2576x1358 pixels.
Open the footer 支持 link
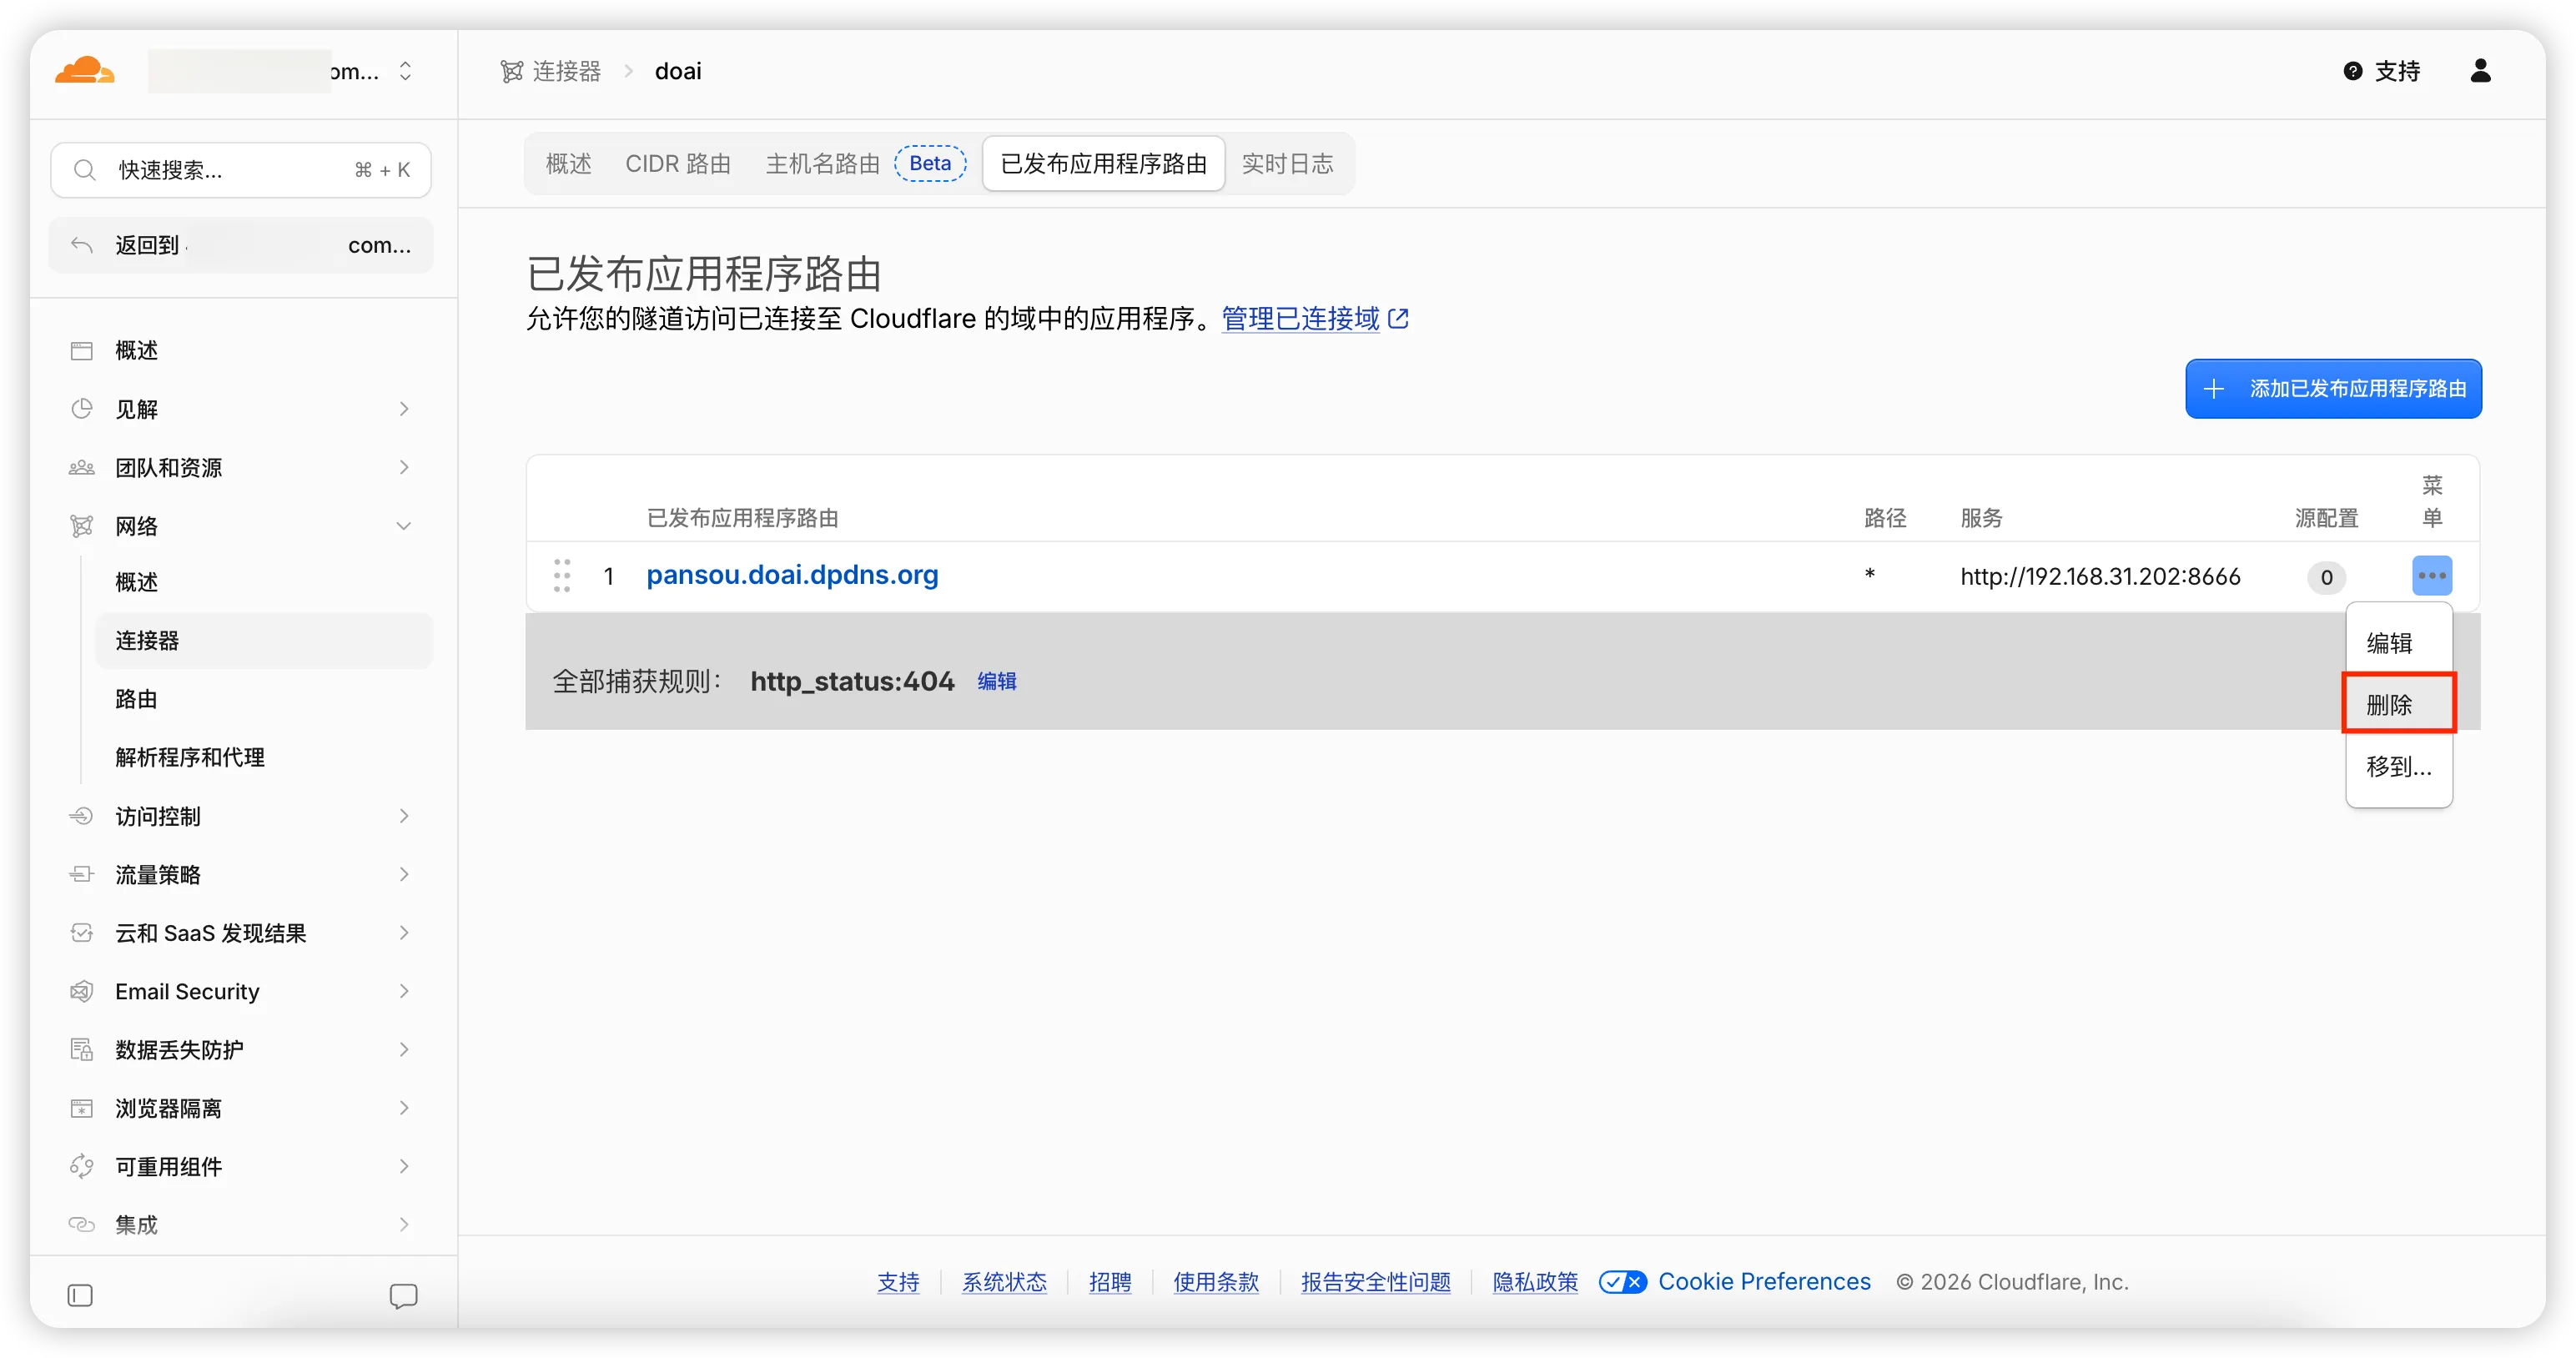tap(898, 1282)
